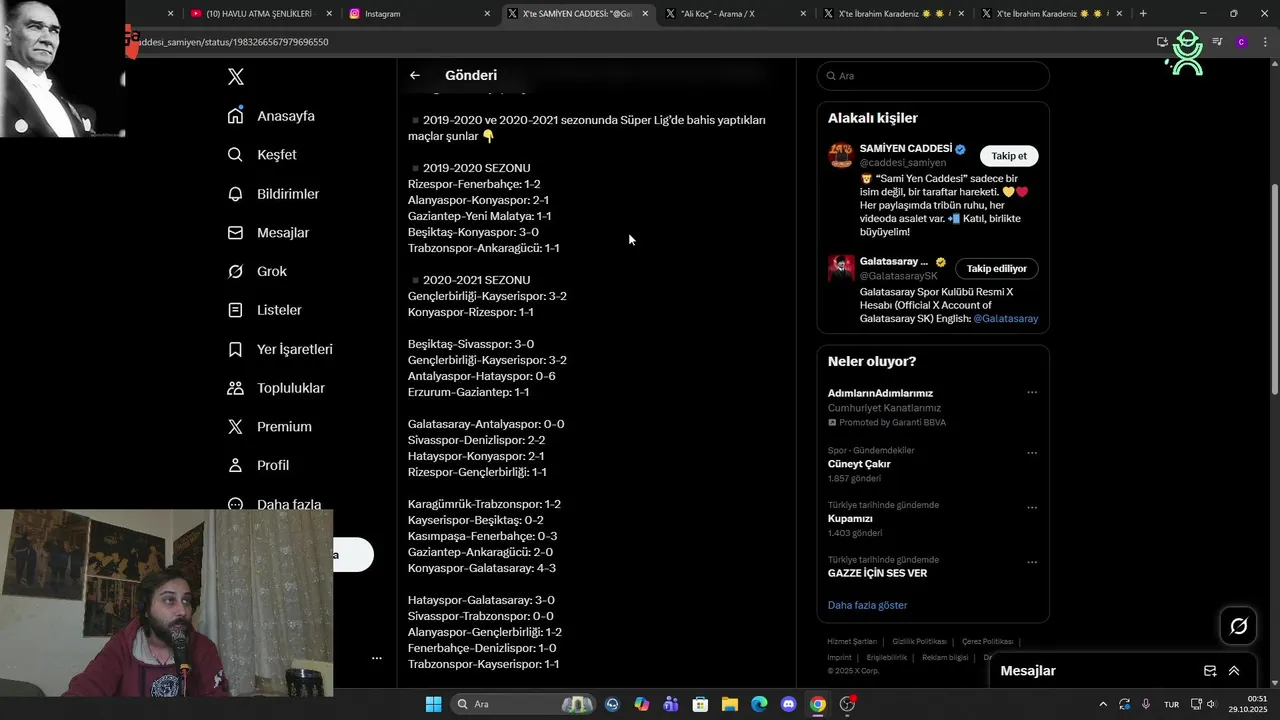The height and width of the screenshot is (720, 1280).
Task: Open more options for Cüneyt Çakır trend
Action: (x=1032, y=452)
